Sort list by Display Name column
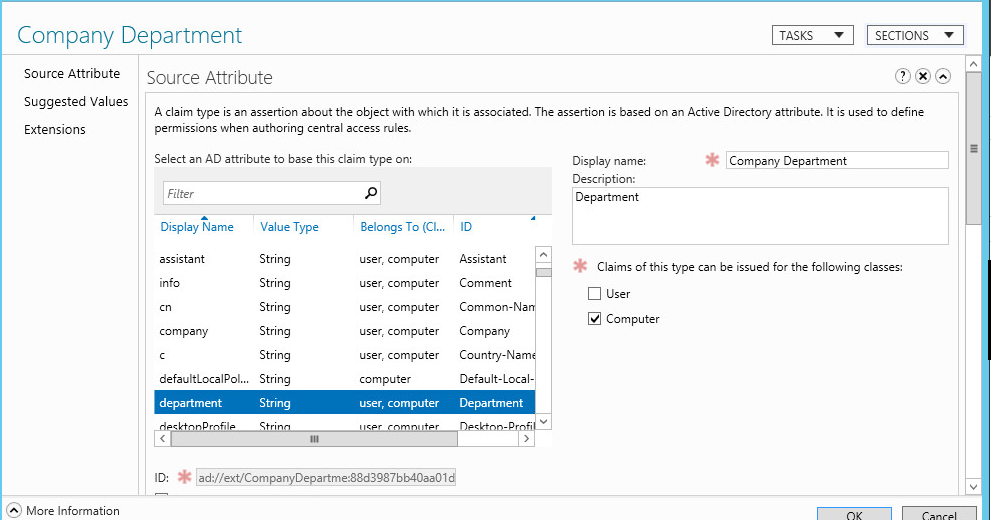The height and width of the screenshot is (520, 991). [197, 227]
